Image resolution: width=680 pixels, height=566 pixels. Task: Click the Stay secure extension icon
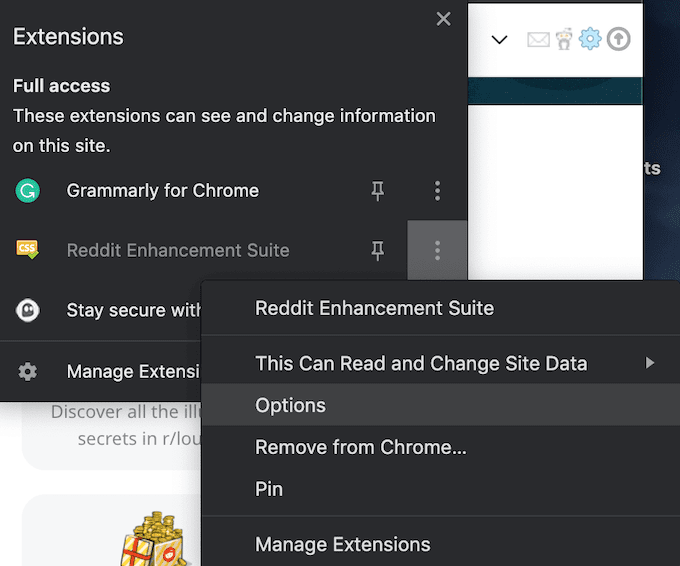pos(28,310)
